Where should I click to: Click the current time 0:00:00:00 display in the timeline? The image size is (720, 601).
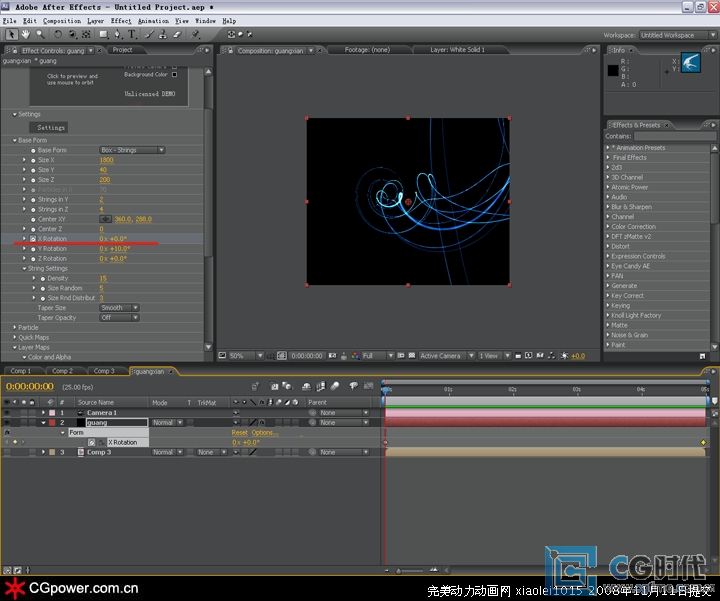click(x=30, y=387)
